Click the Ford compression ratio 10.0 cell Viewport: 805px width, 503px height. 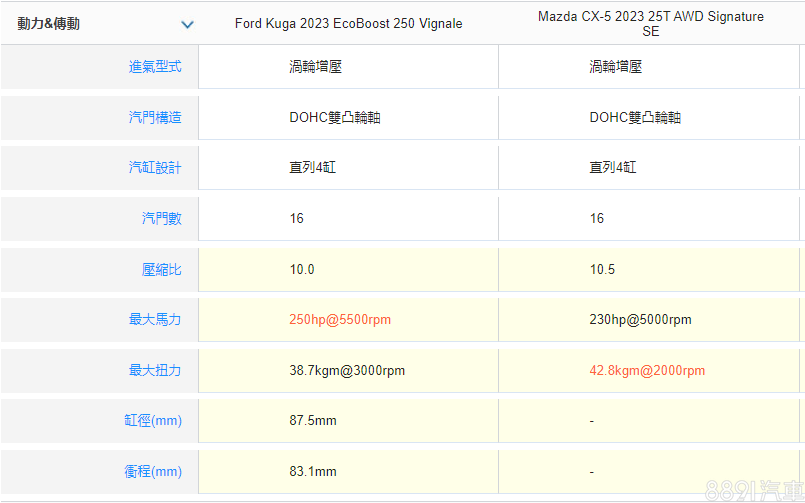[302, 269]
